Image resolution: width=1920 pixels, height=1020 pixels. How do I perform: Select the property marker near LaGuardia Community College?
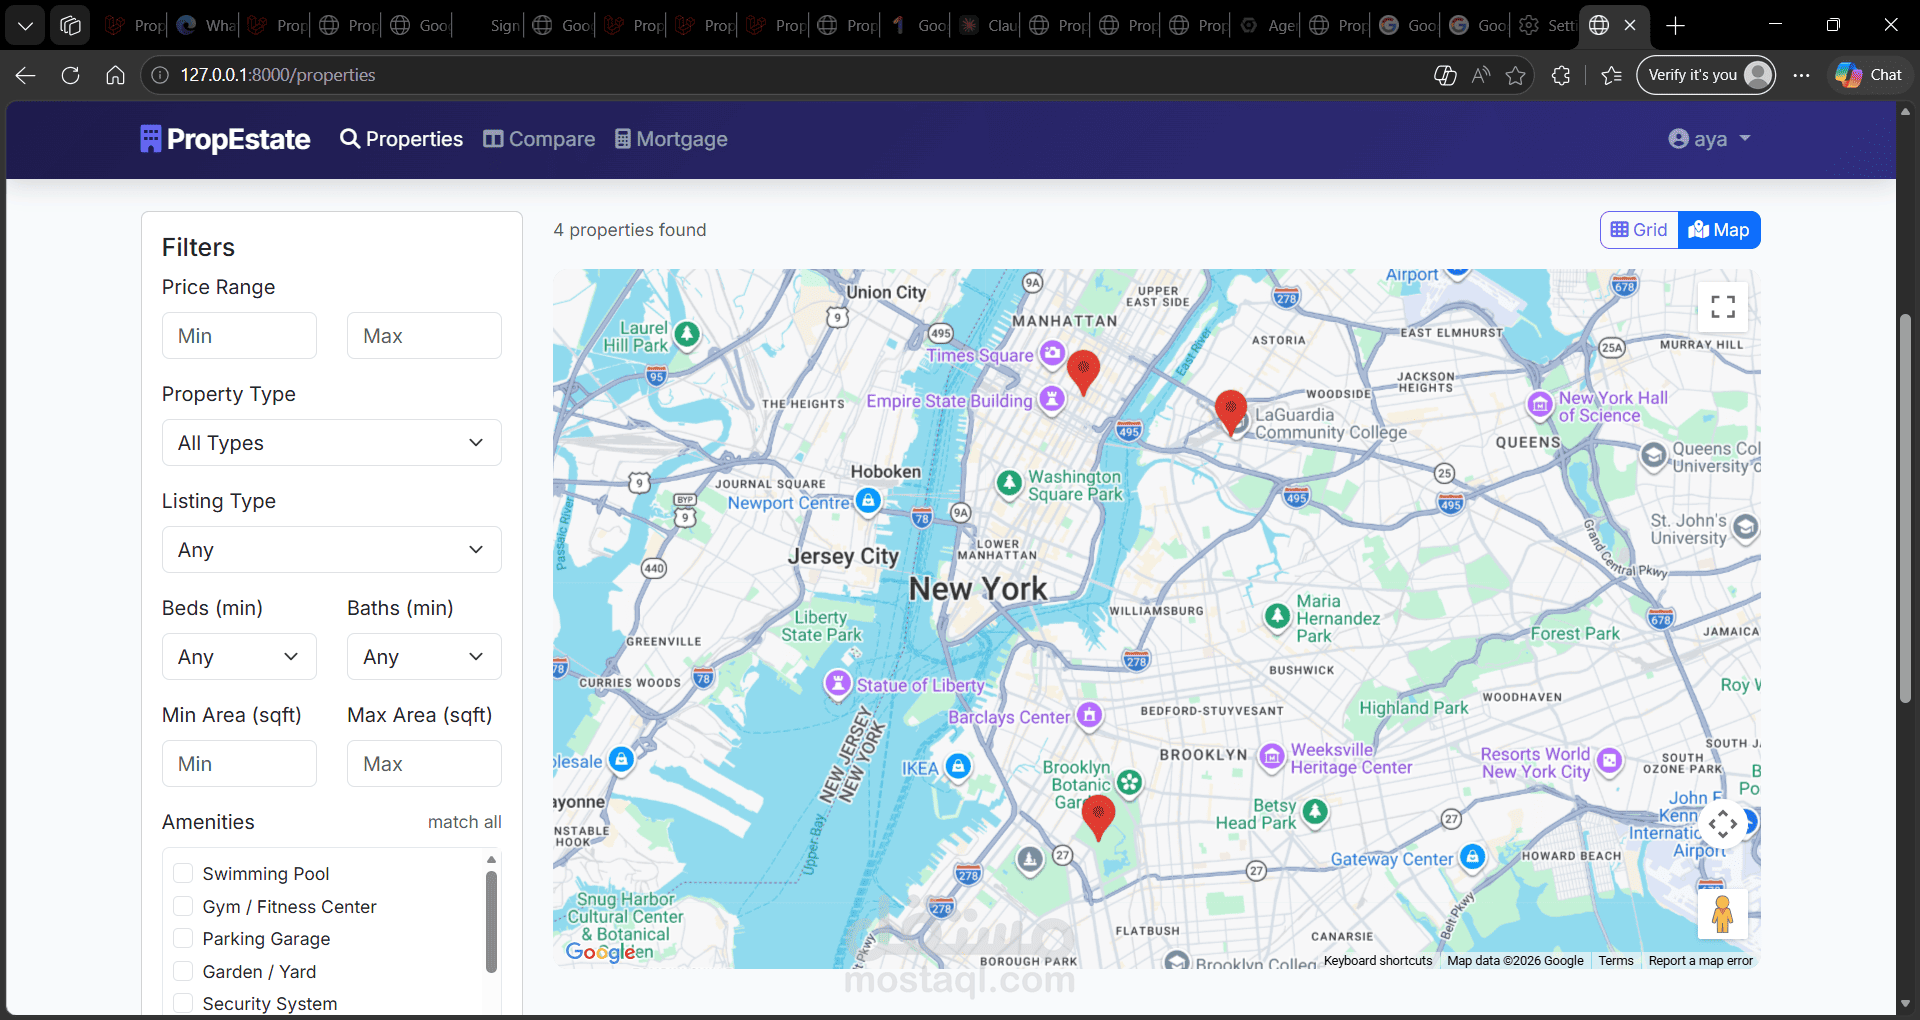1230,412
